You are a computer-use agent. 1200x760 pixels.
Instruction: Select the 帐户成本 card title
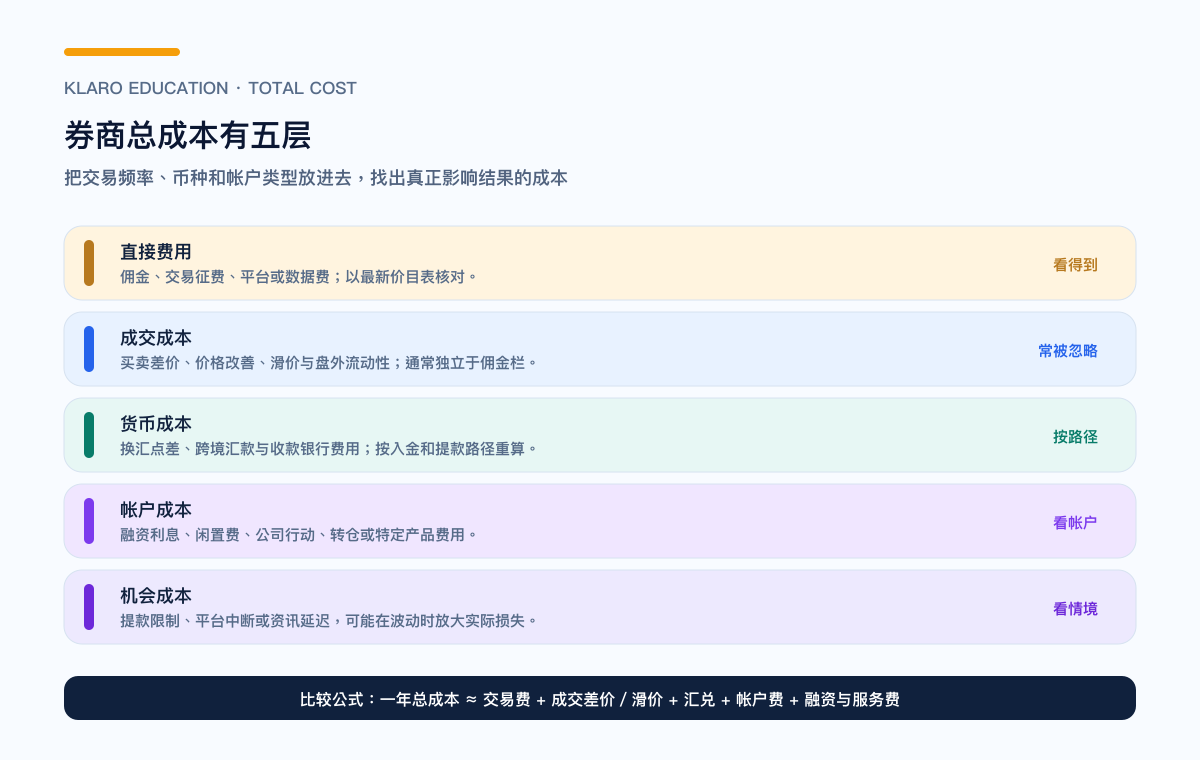click(x=156, y=510)
